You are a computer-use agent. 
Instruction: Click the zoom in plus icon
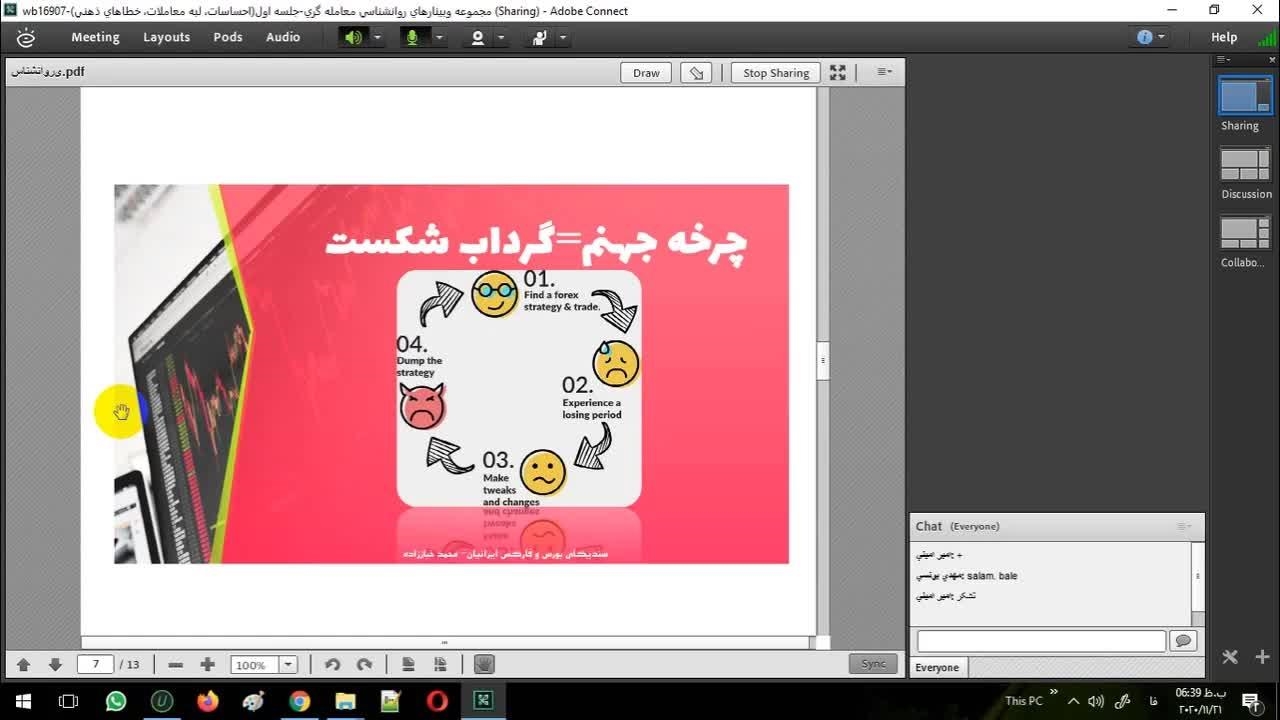click(x=207, y=665)
